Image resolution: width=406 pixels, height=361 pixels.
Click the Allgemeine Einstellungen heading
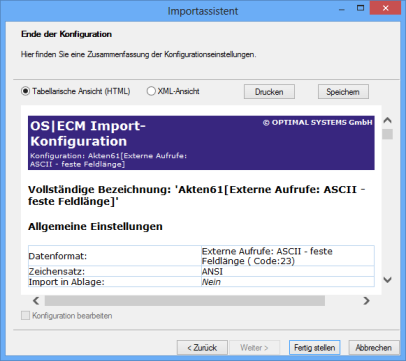(95, 226)
